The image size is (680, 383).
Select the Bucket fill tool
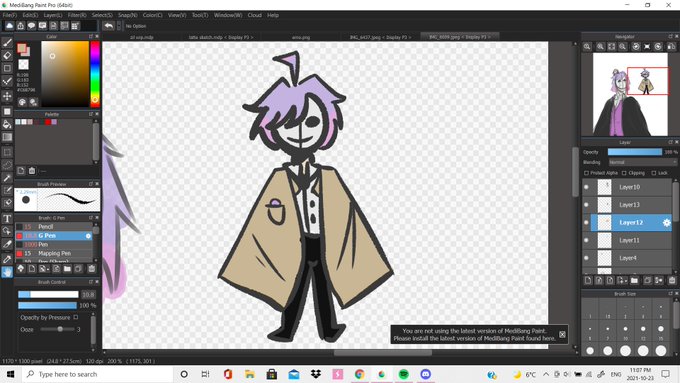[7, 124]
